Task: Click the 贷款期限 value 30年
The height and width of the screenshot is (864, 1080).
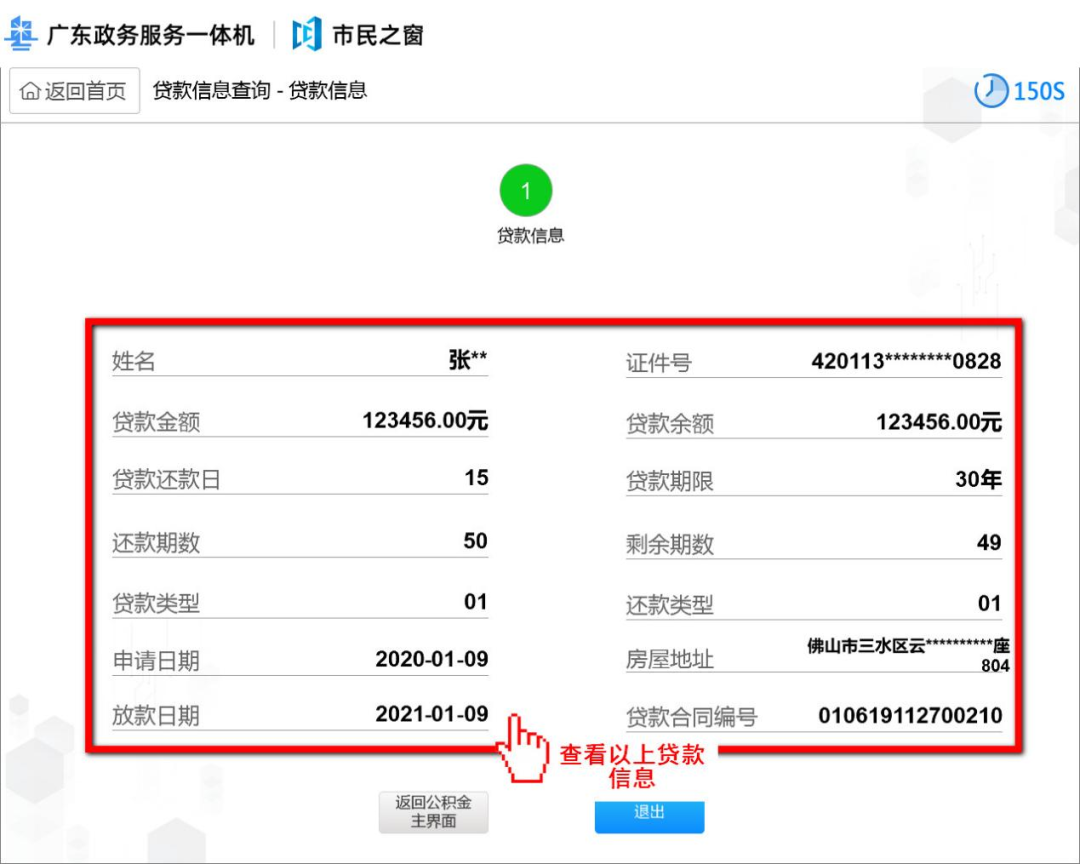Action: click(x=978, y=479)
